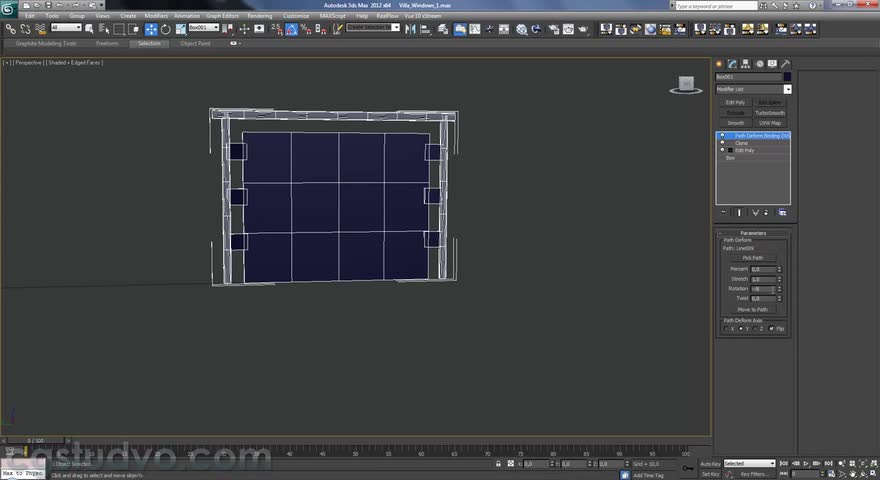
Task: Click the Select and Link icon
Action: tap(11, 29)
